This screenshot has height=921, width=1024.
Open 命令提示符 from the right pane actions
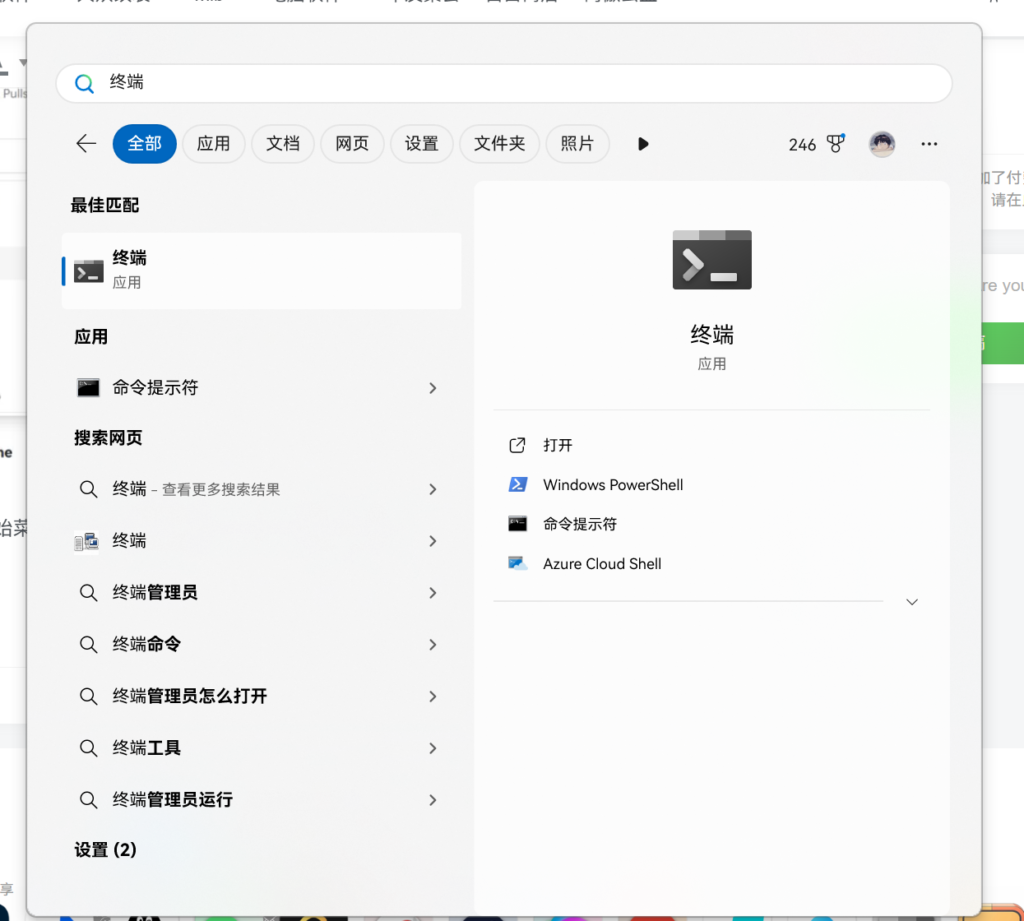pyautogui.click(x=579, y=524)
